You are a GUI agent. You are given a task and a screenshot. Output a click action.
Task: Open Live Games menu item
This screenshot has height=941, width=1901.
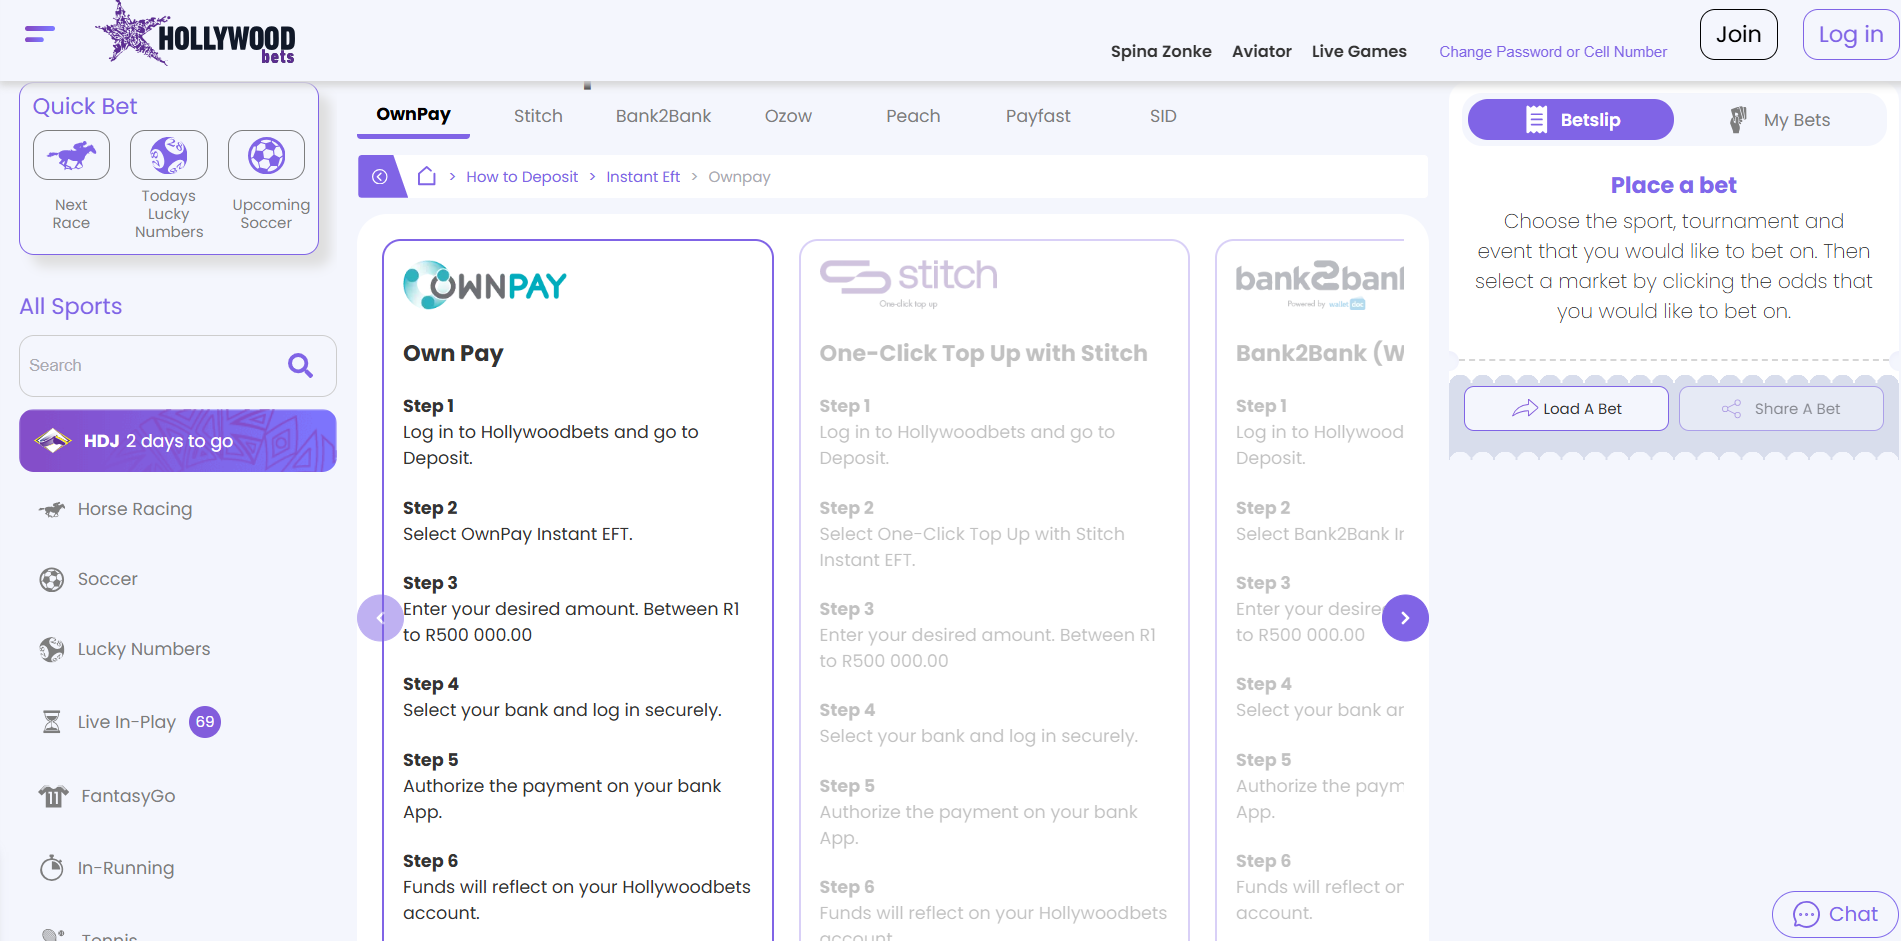(x=1359, y=51)
